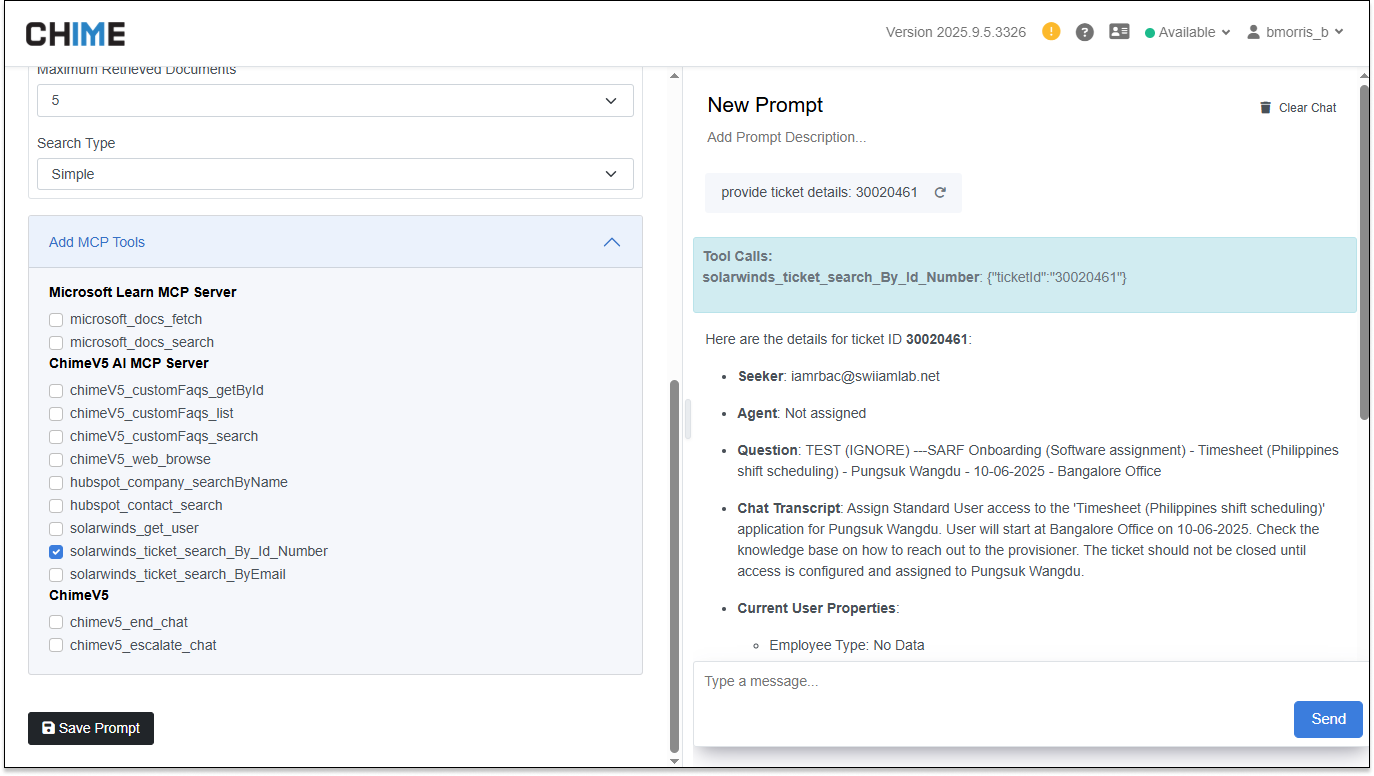This screenshot has height=776, width=1374.
Task: Click the green Available status dot
Action: tap(1150, 33)
